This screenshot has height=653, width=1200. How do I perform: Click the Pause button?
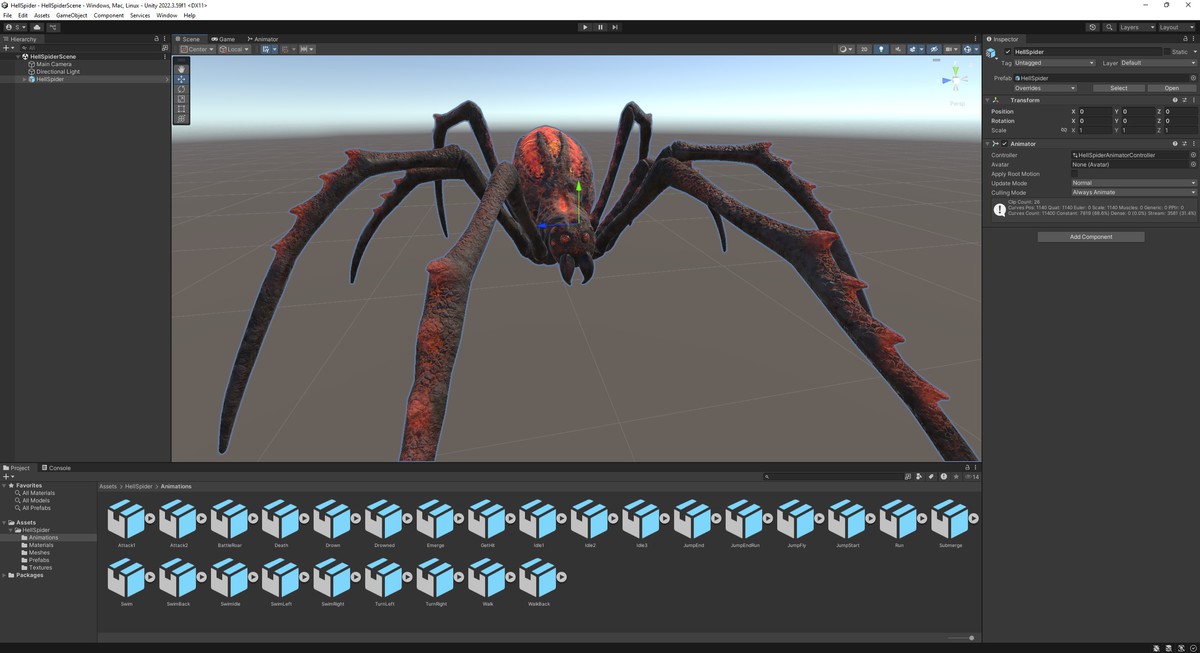click(600, 27)
